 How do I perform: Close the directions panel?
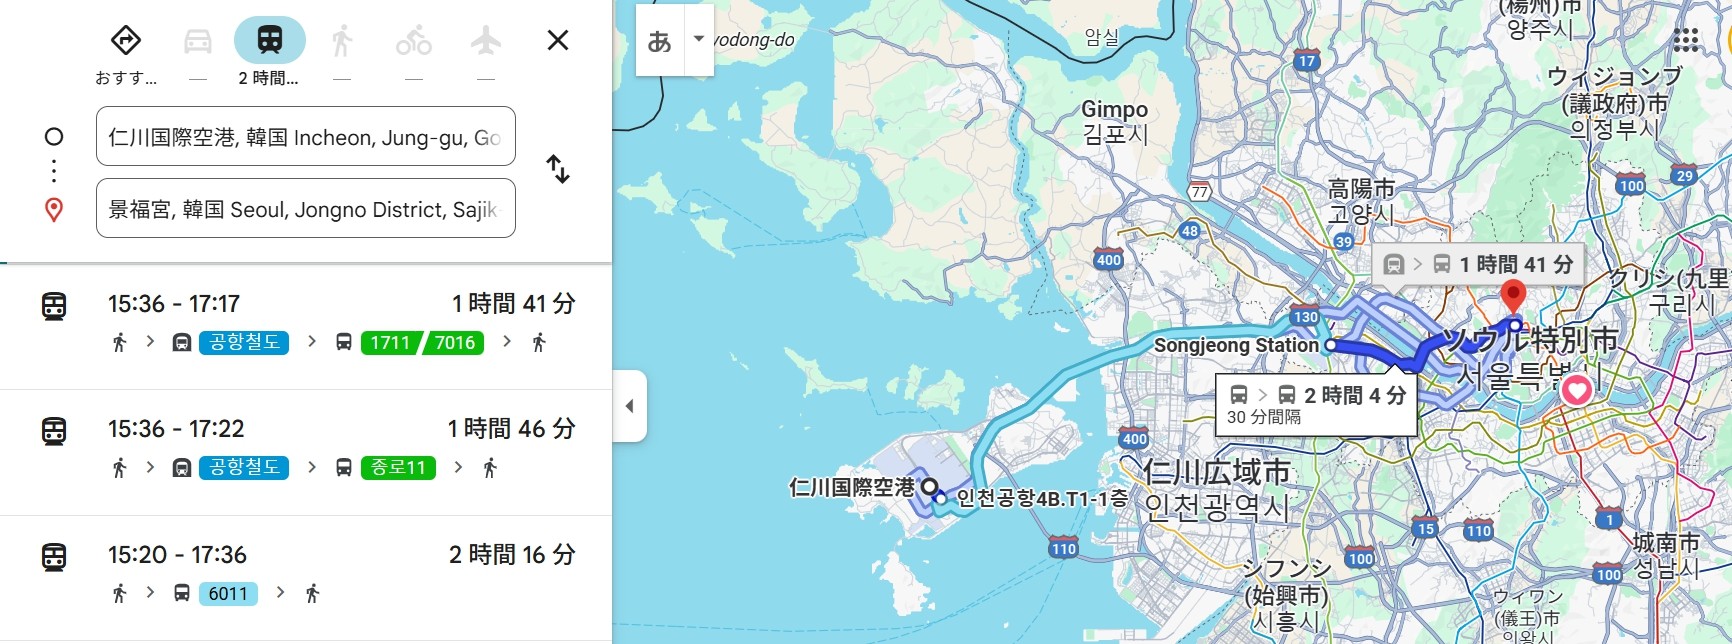(x=558, y=40)
